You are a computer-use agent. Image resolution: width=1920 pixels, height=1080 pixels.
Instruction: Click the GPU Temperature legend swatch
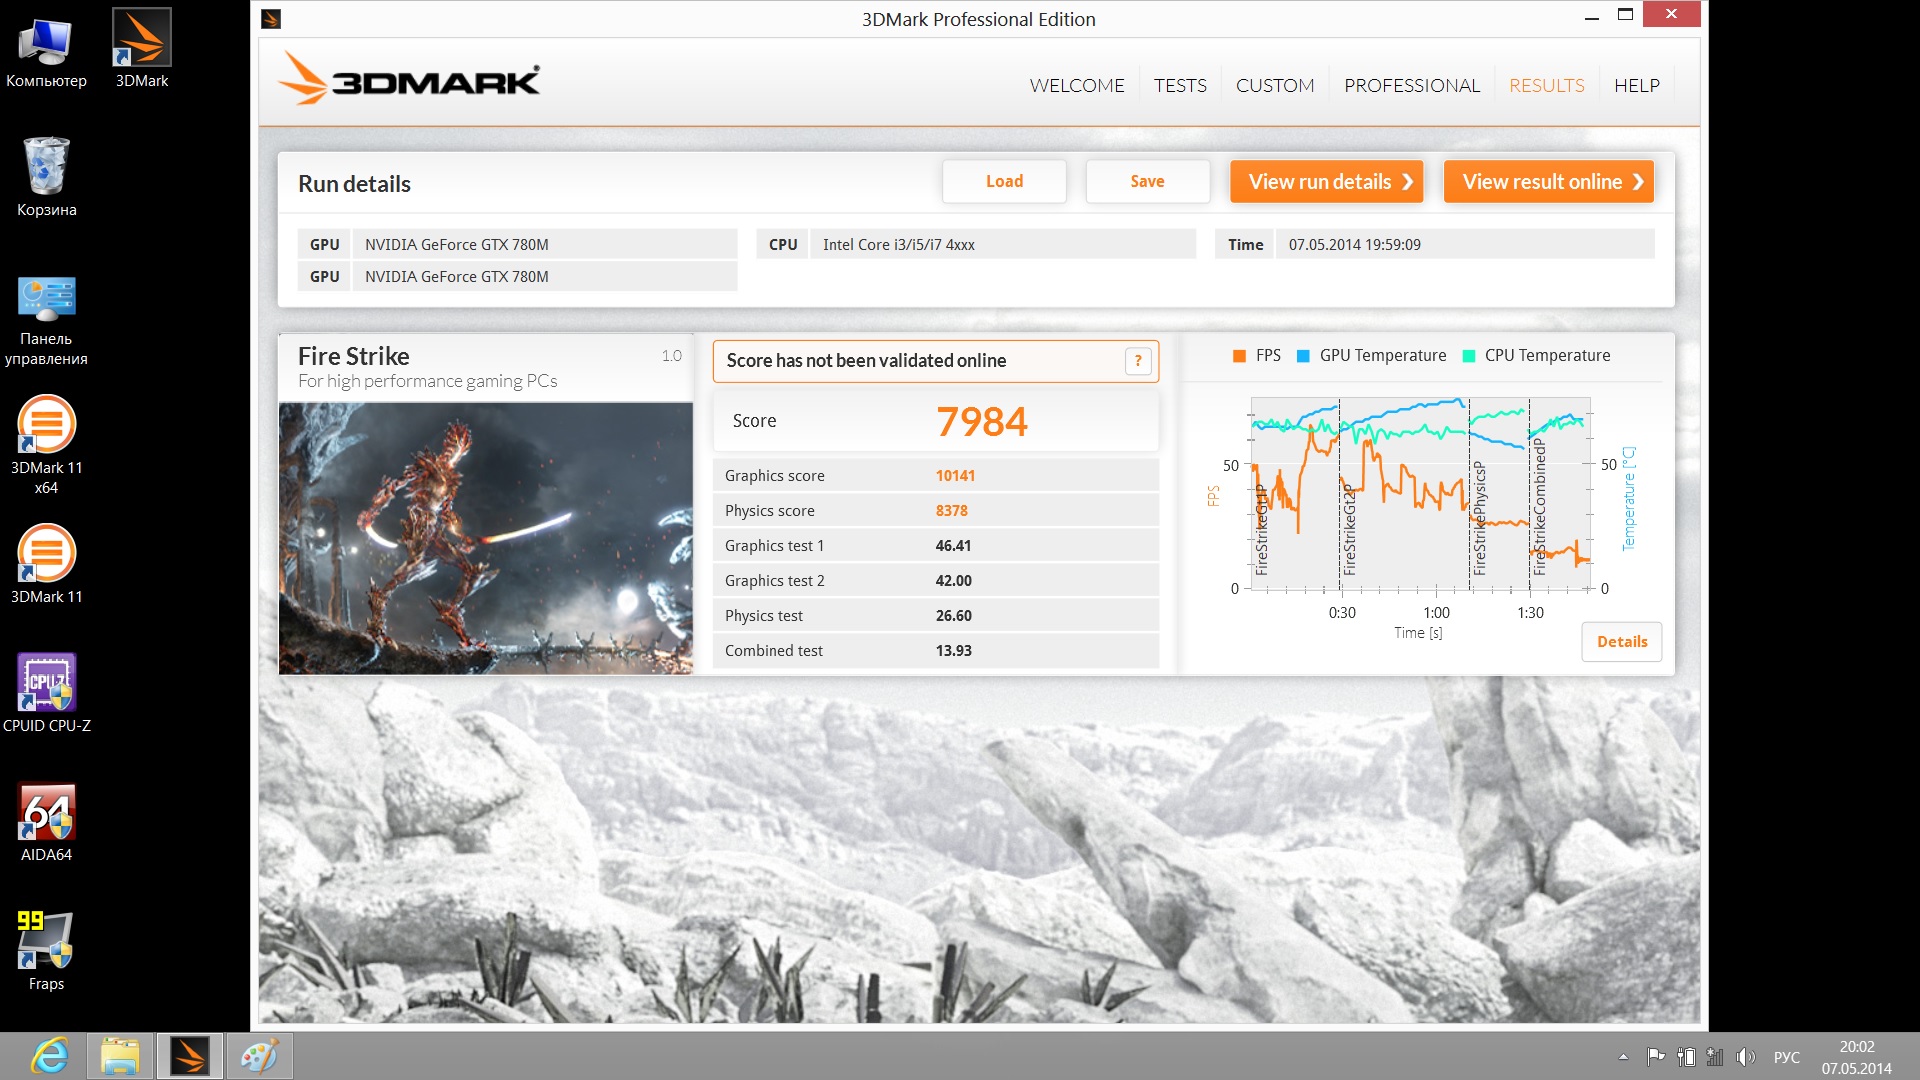(1303, 356)
